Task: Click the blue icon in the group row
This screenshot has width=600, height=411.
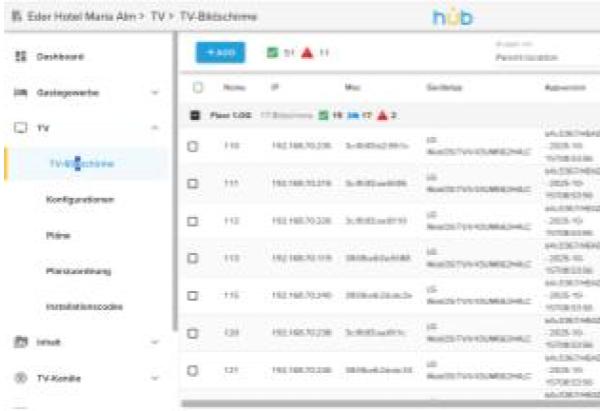Action: 352,115
